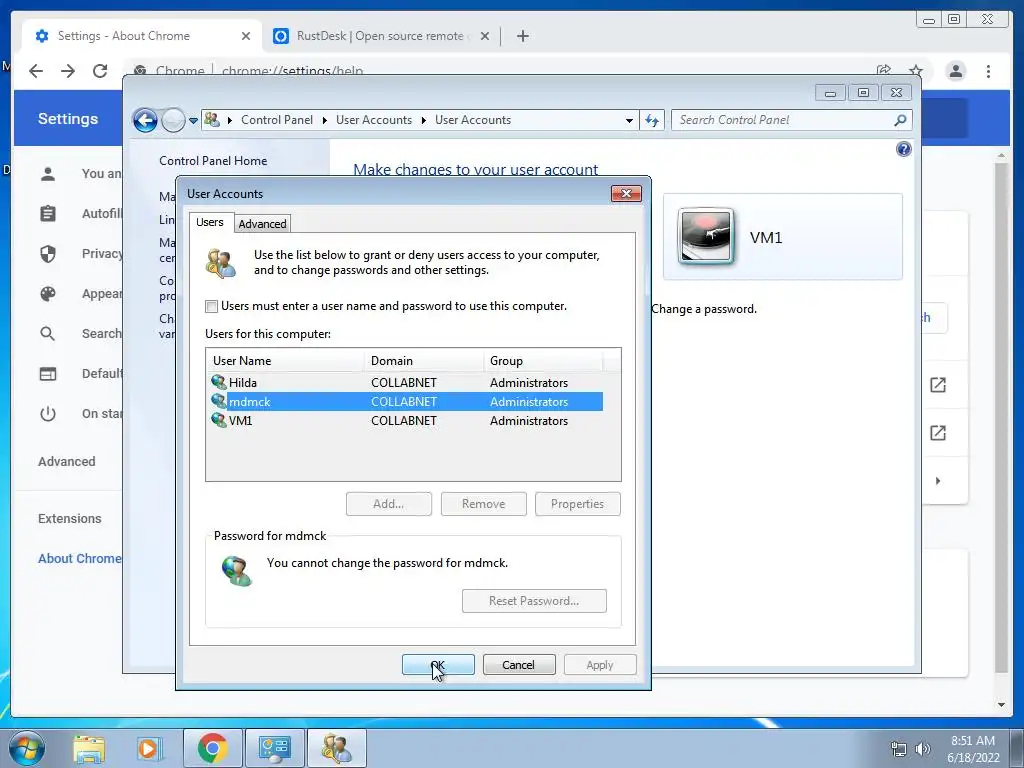Open the address bar history dropdown arrow

tap(629, 120)
